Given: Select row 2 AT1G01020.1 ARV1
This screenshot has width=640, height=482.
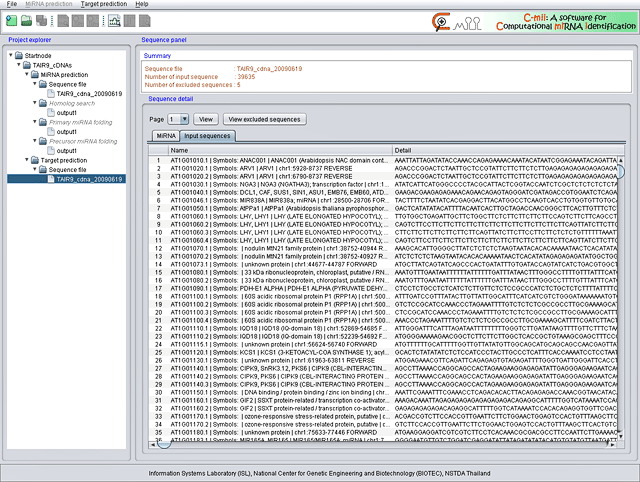Looking at the screenshot, I should coord(383,169).
